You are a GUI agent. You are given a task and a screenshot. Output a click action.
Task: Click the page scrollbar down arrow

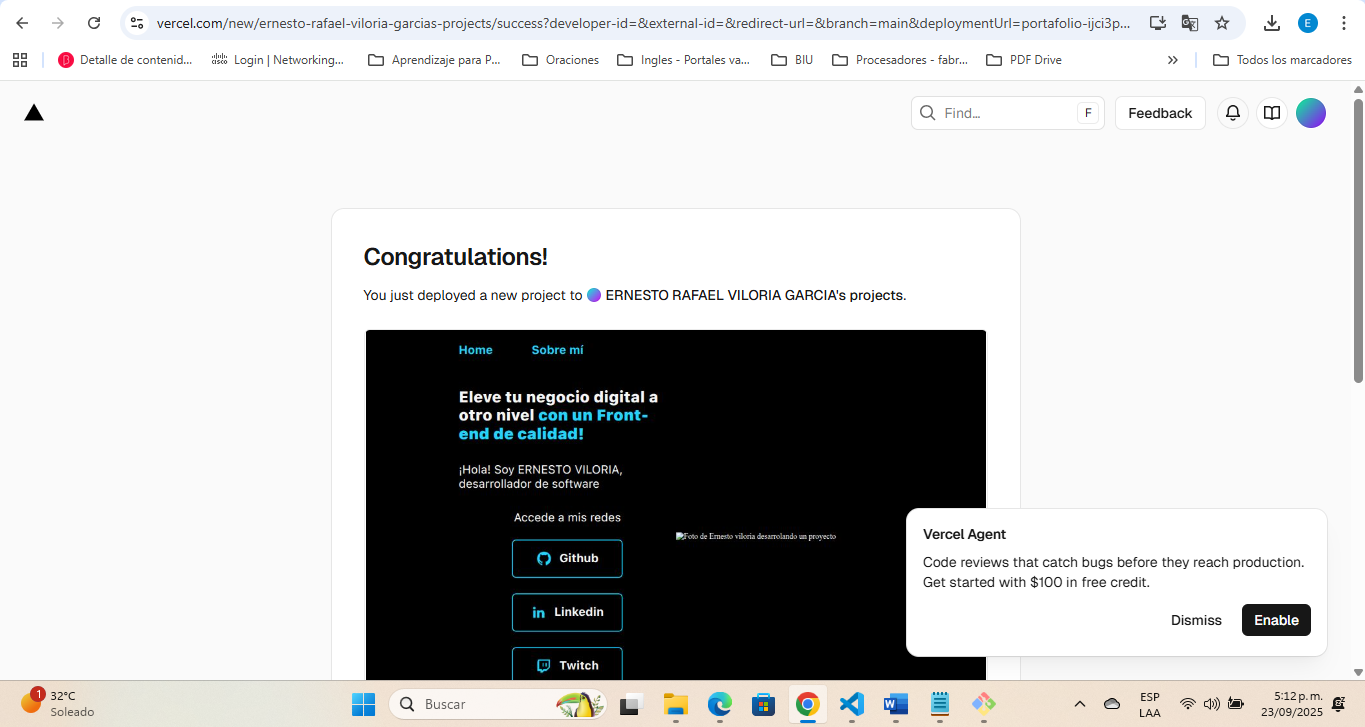(x=1357, y=672)
